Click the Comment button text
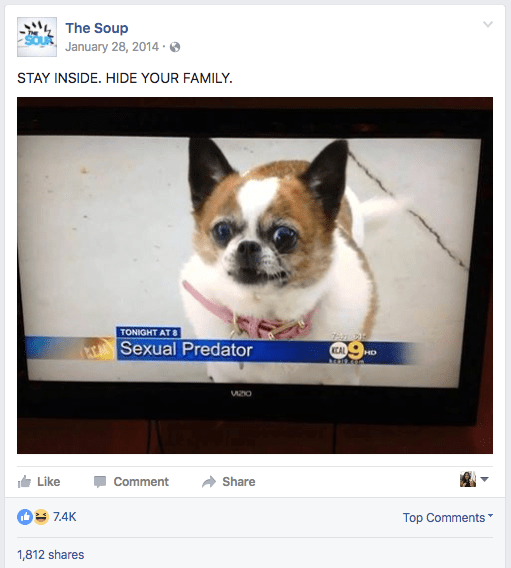Viewport: 511px width, 568px height. pos(141,482)
